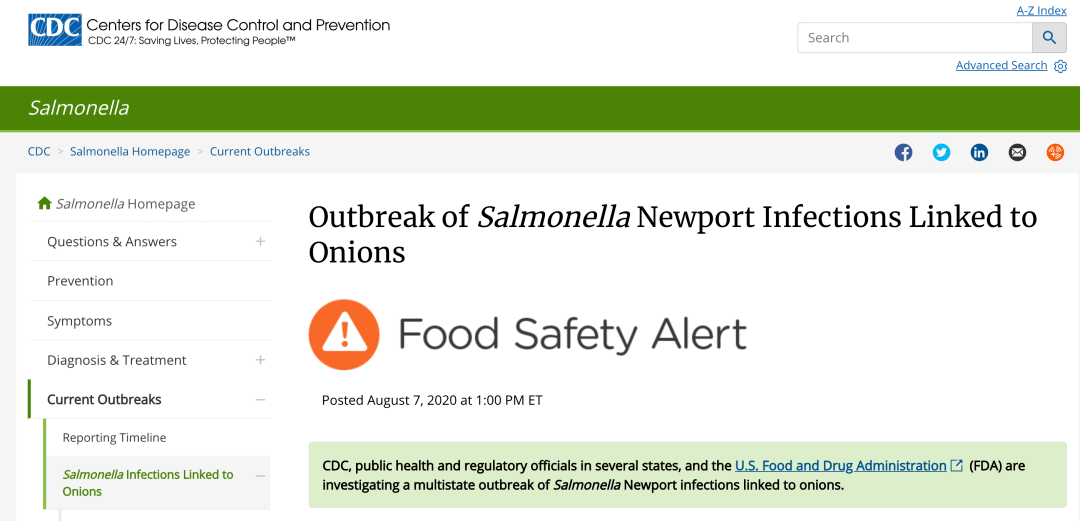Screen dimensions: 1080x521
Task: Open the A-Z Index link
Action: coord(1041,11)
